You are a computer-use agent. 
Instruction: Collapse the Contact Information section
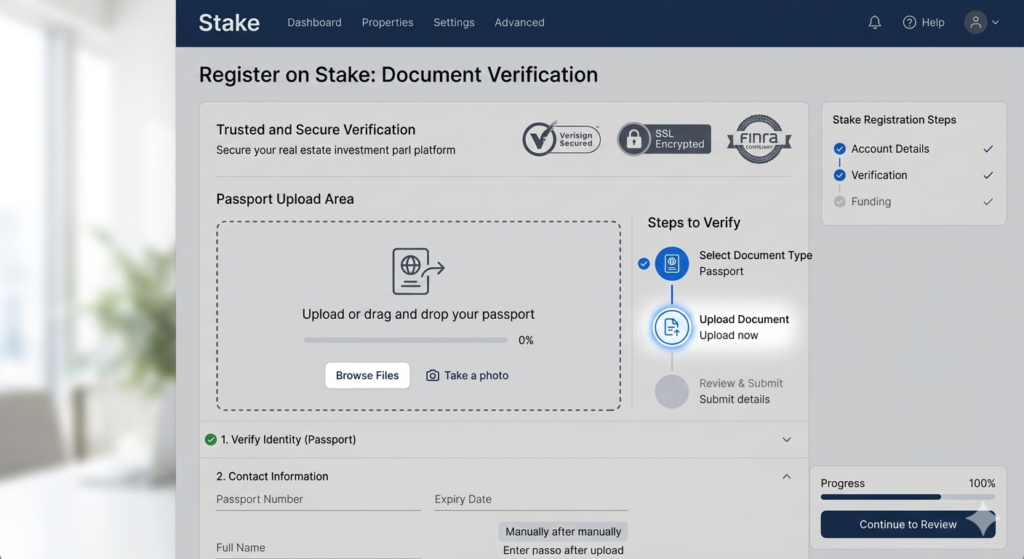pyautogui.click(x=786, y=477)
